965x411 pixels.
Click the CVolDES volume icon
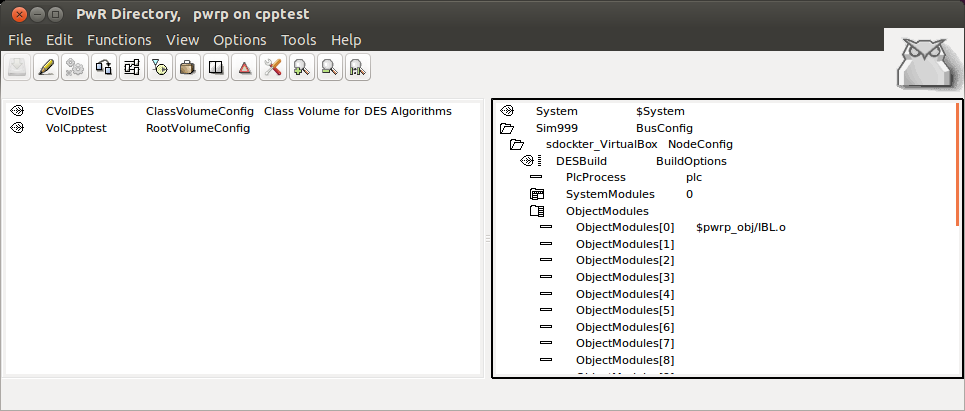[x=17, y=111]
